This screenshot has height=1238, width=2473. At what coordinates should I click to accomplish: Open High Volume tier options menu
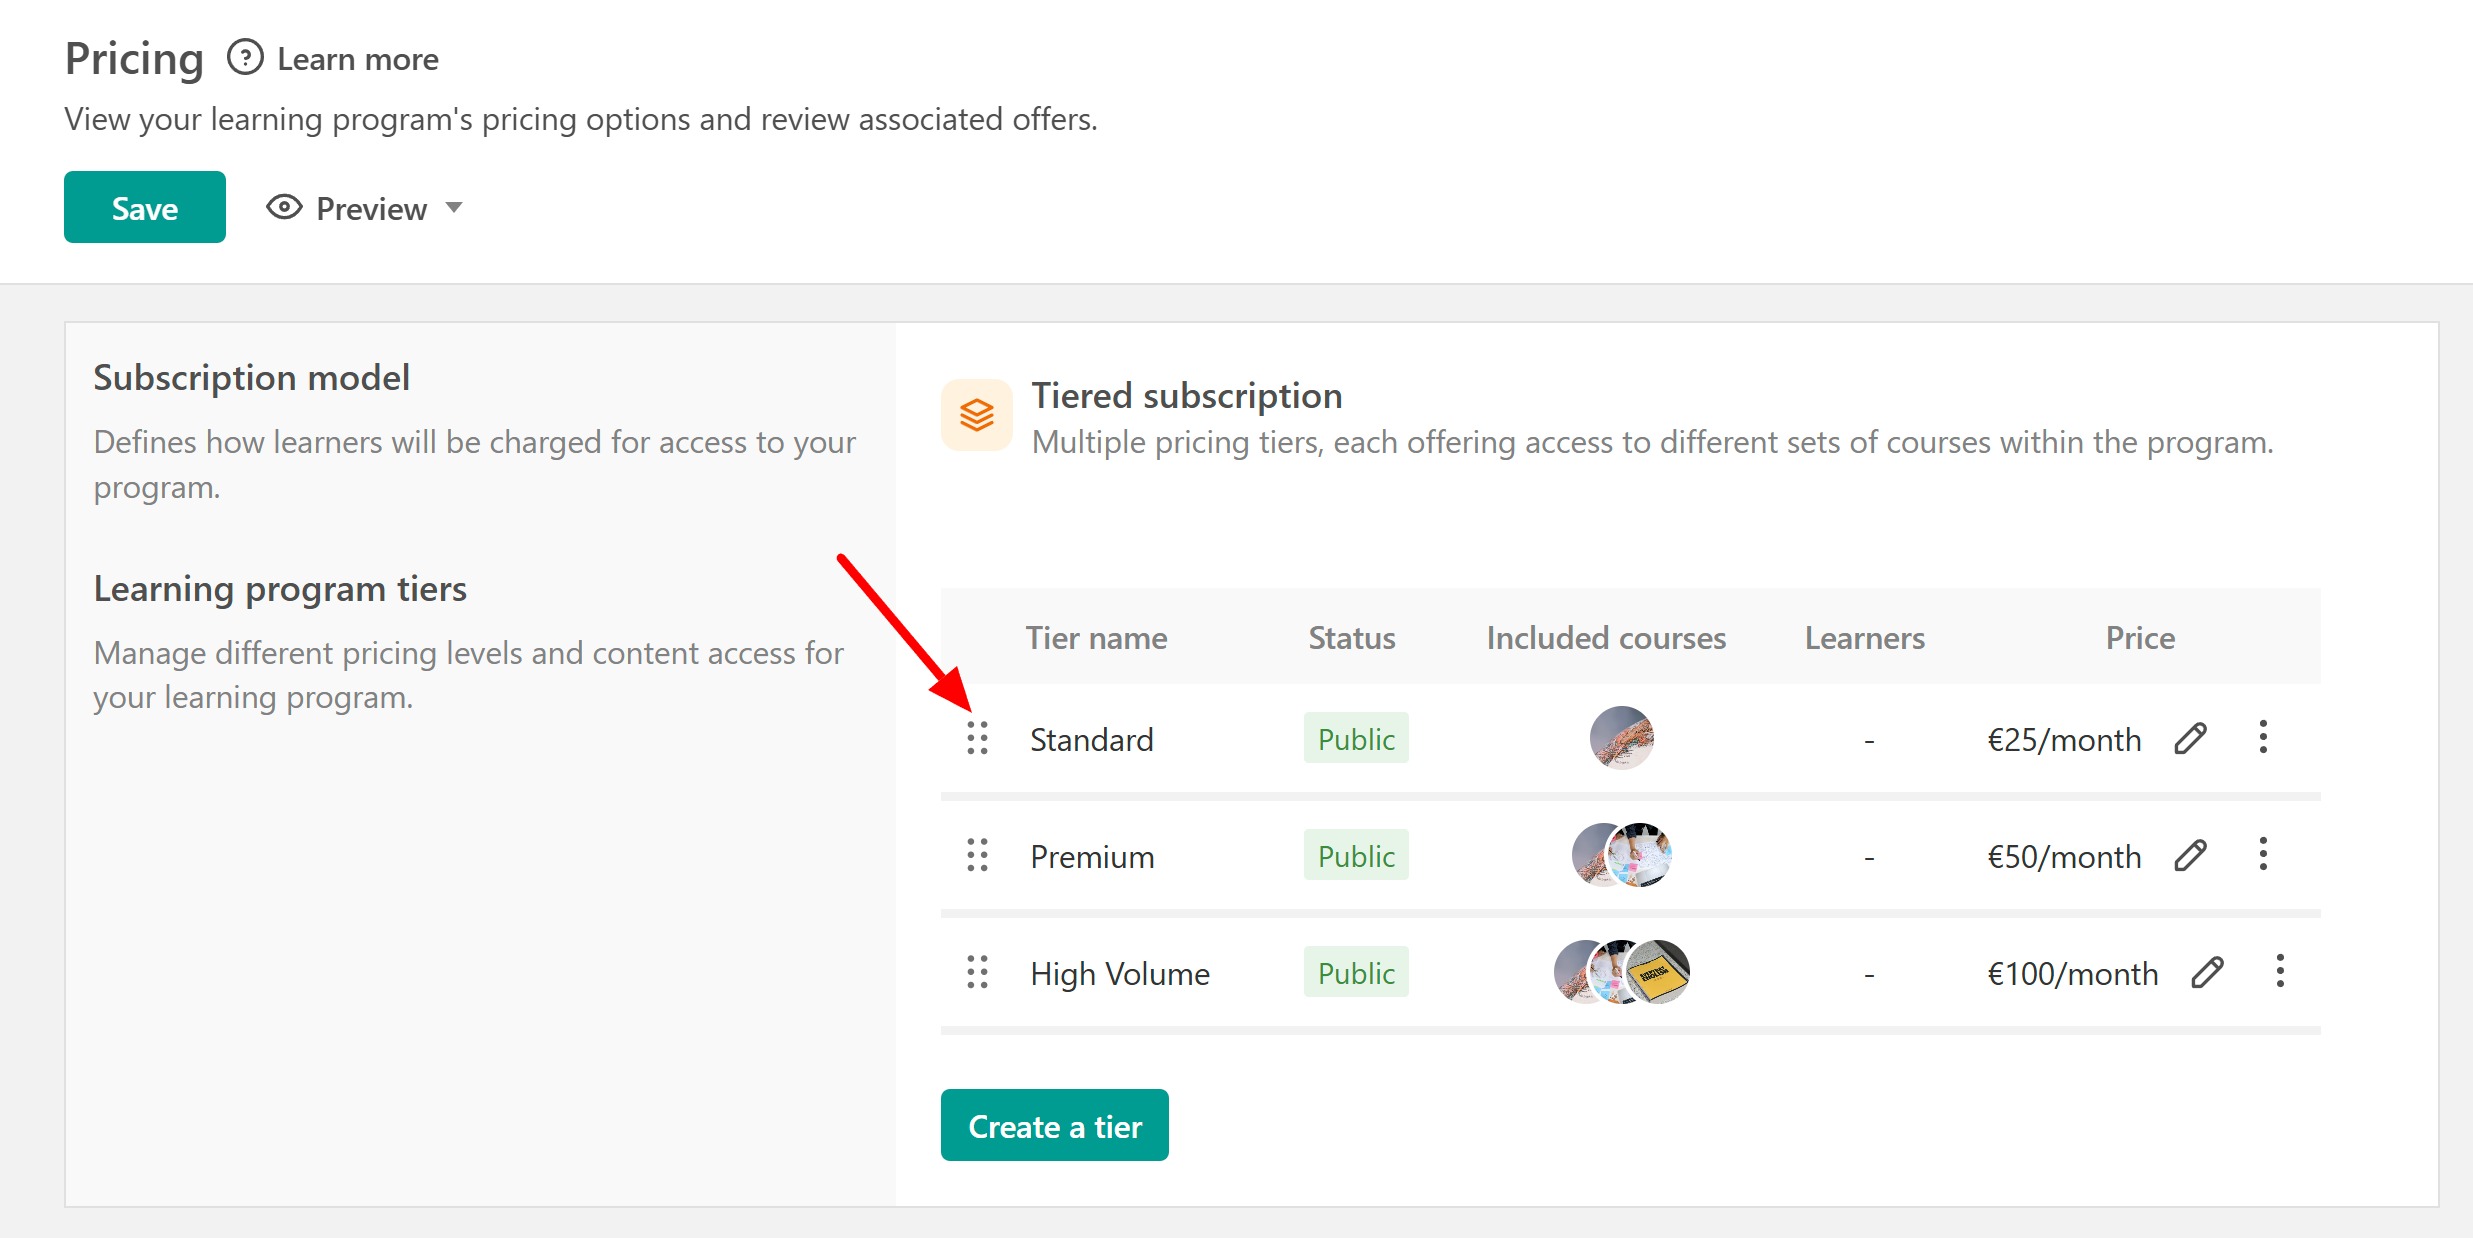(x=2280, y=971)
